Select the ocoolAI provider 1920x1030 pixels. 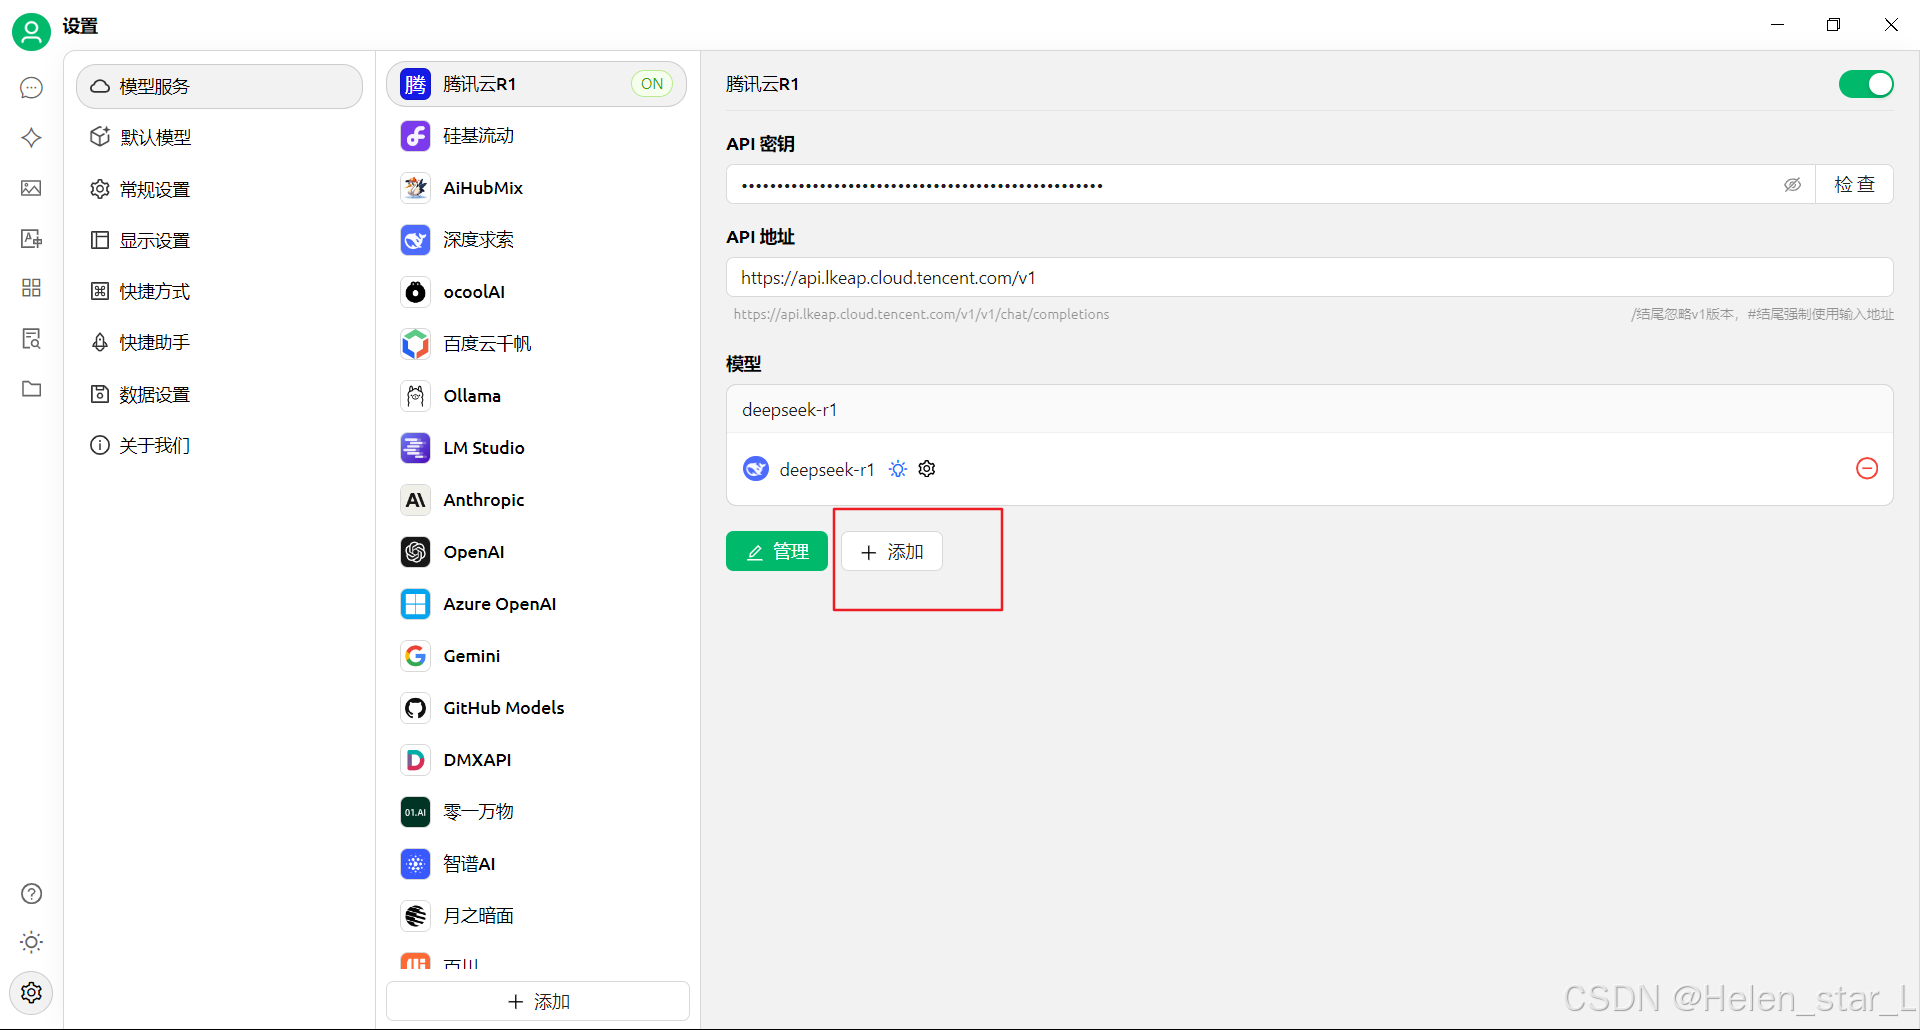click(537, 292)
